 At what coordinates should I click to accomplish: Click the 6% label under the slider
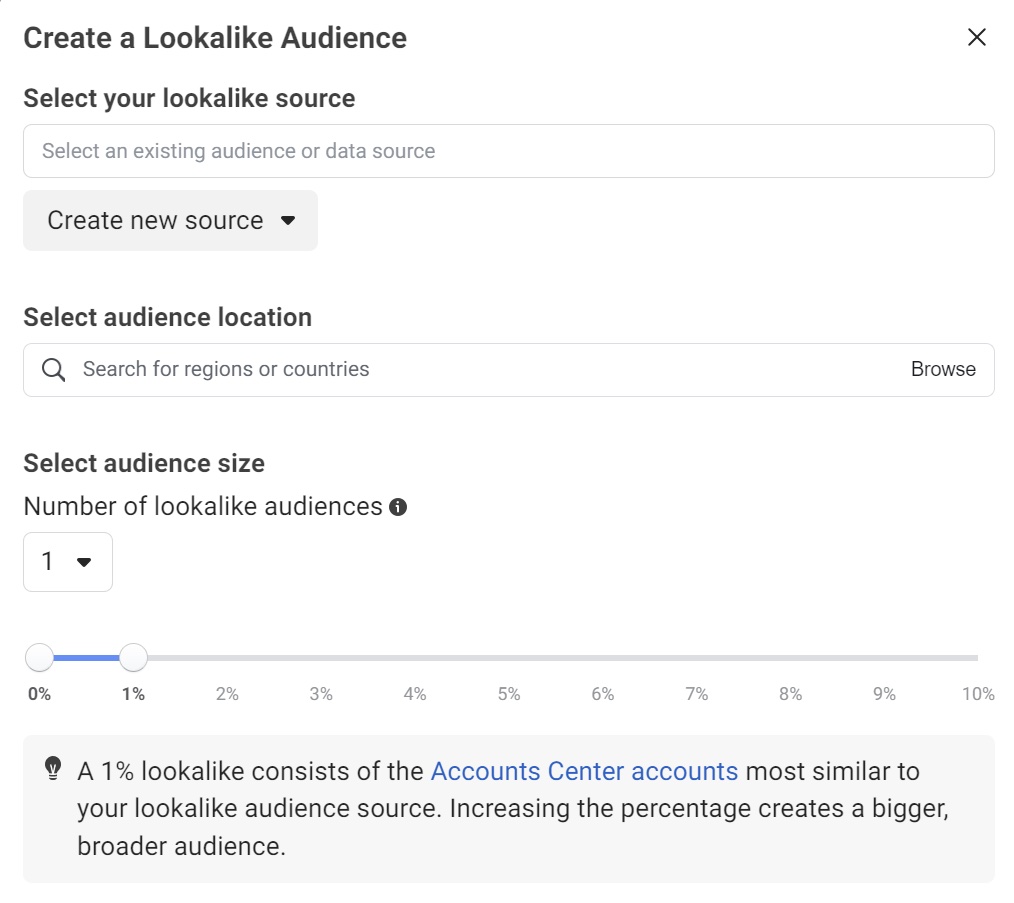[x=603, y=694]
